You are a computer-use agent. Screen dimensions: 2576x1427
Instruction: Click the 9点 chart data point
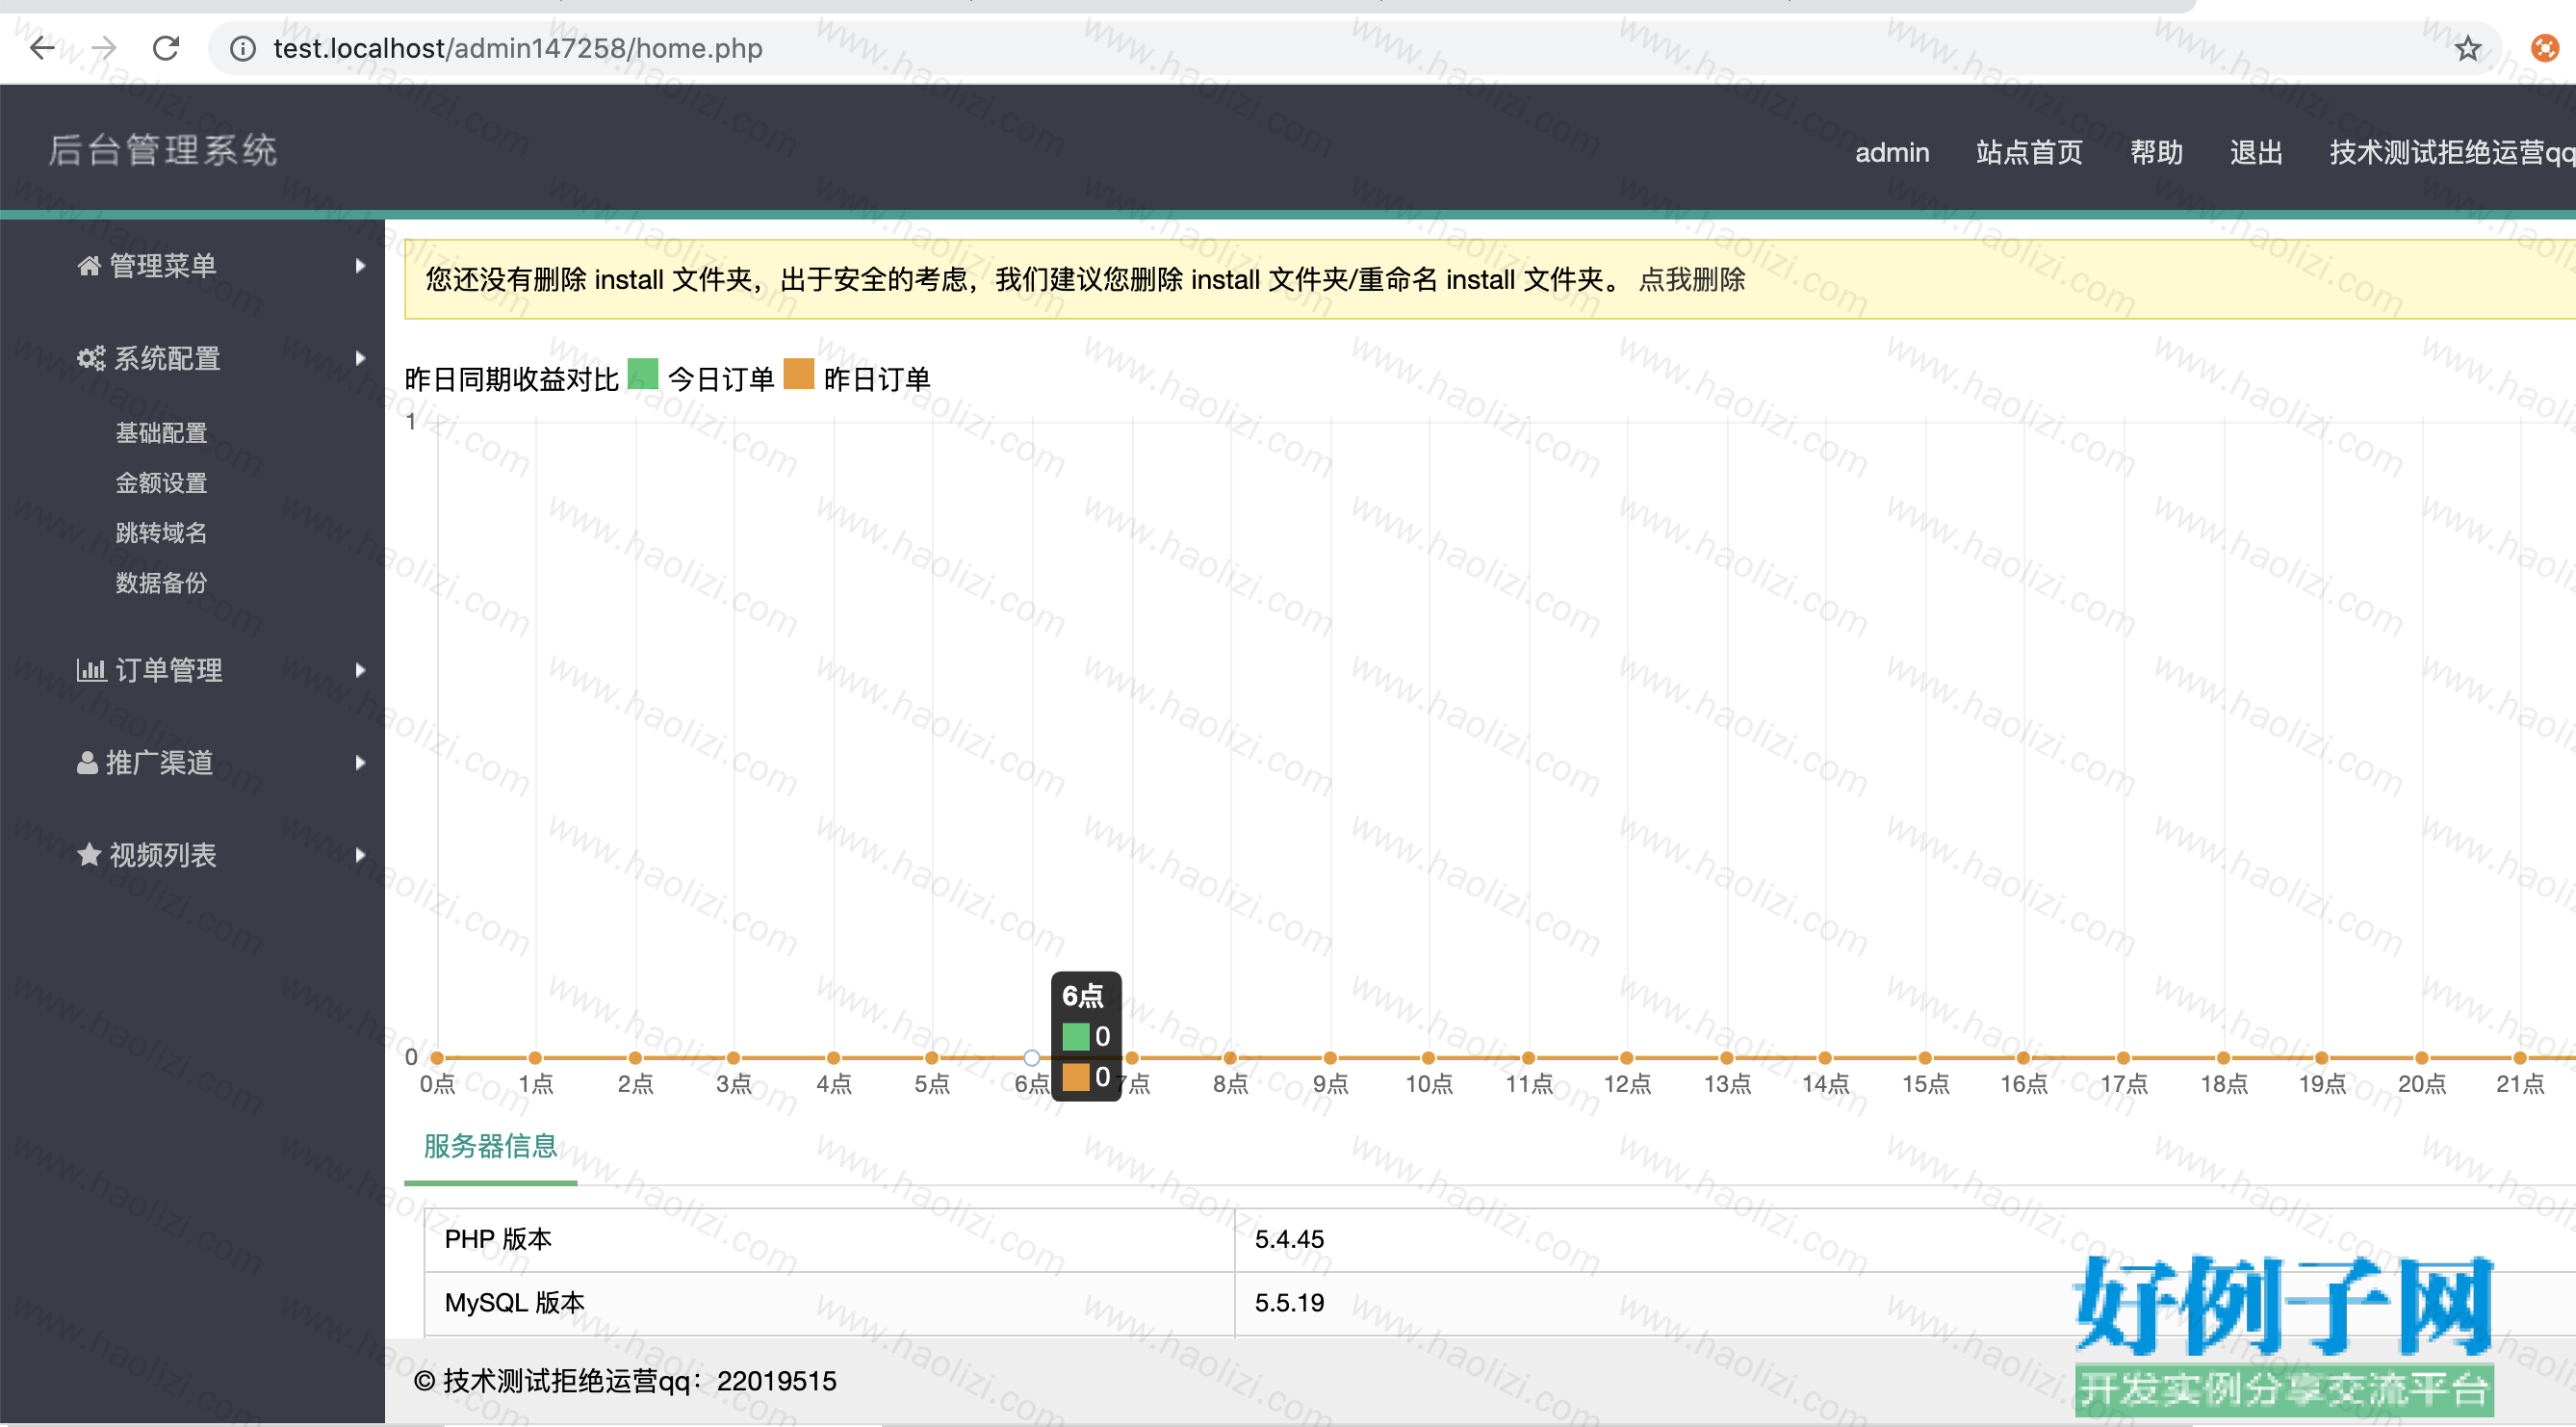pyautogui.click(x=1330, y=1058)
